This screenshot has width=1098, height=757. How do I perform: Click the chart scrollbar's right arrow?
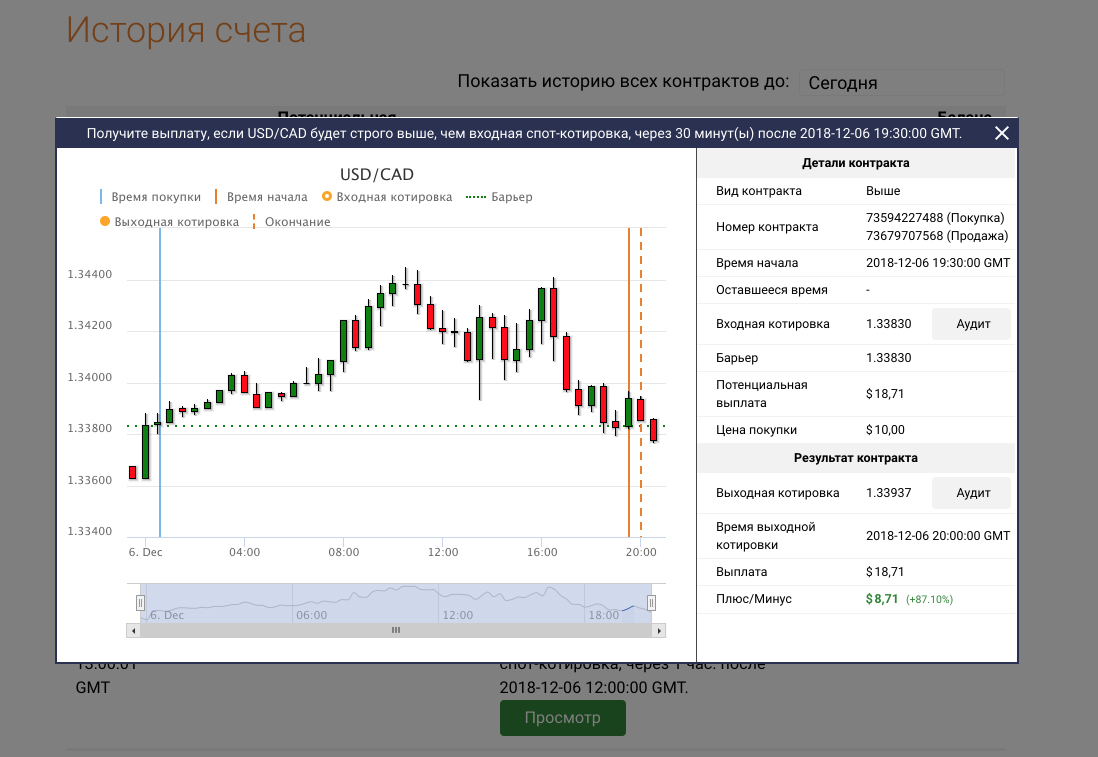point(659,630)
